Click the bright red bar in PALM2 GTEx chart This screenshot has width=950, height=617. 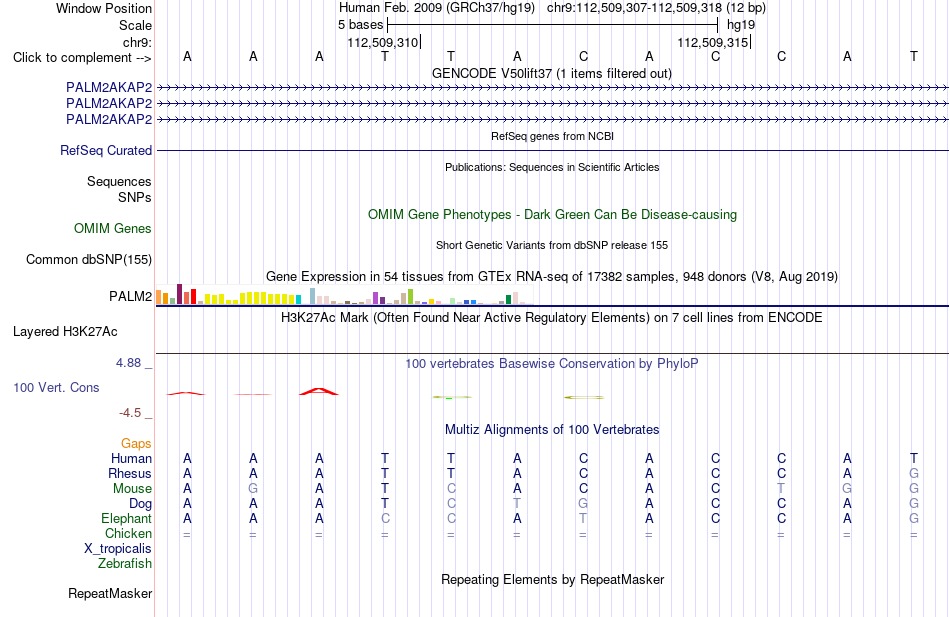coord(193,296)
